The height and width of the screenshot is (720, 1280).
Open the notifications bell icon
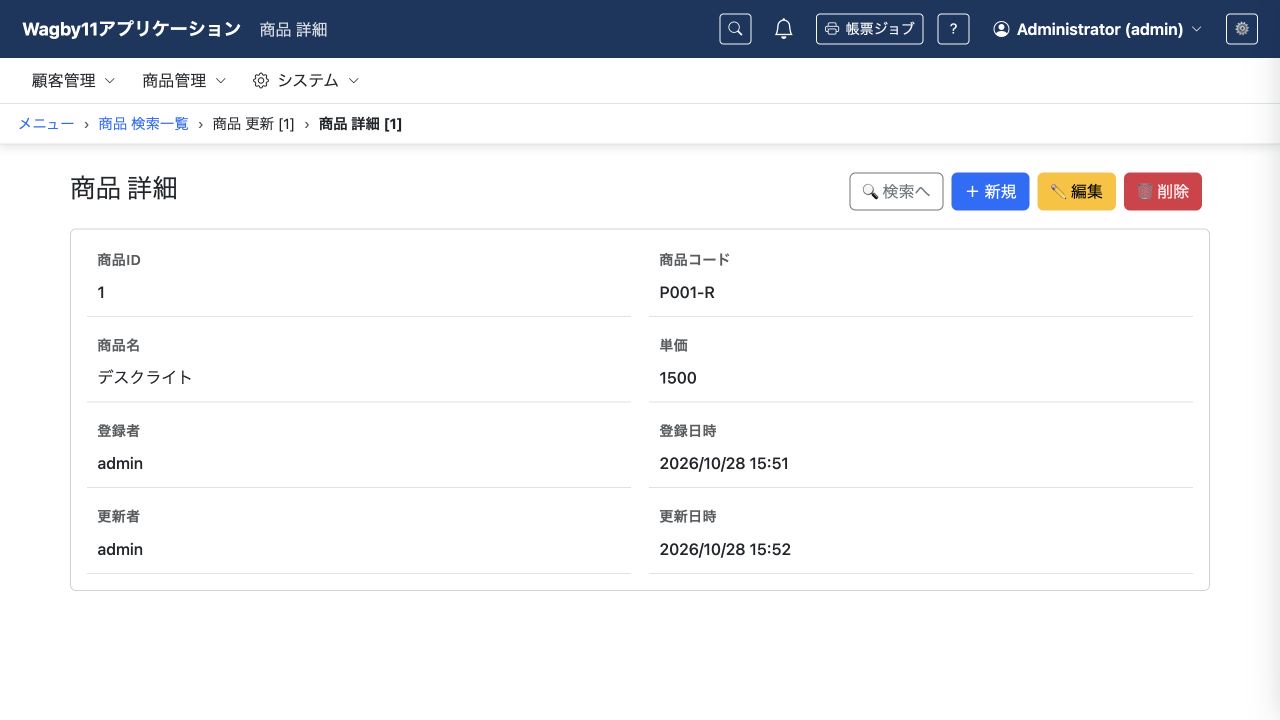(x=784, y=29)
